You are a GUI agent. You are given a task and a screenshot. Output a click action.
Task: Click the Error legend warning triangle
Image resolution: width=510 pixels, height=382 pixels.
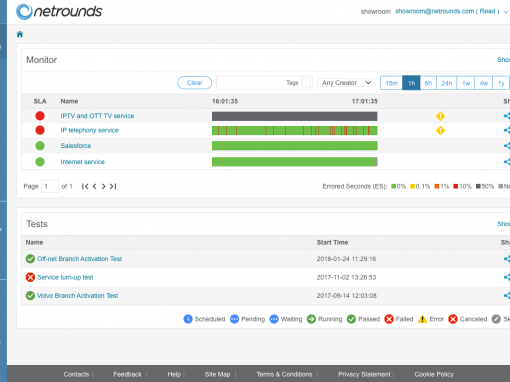[422, 319]
